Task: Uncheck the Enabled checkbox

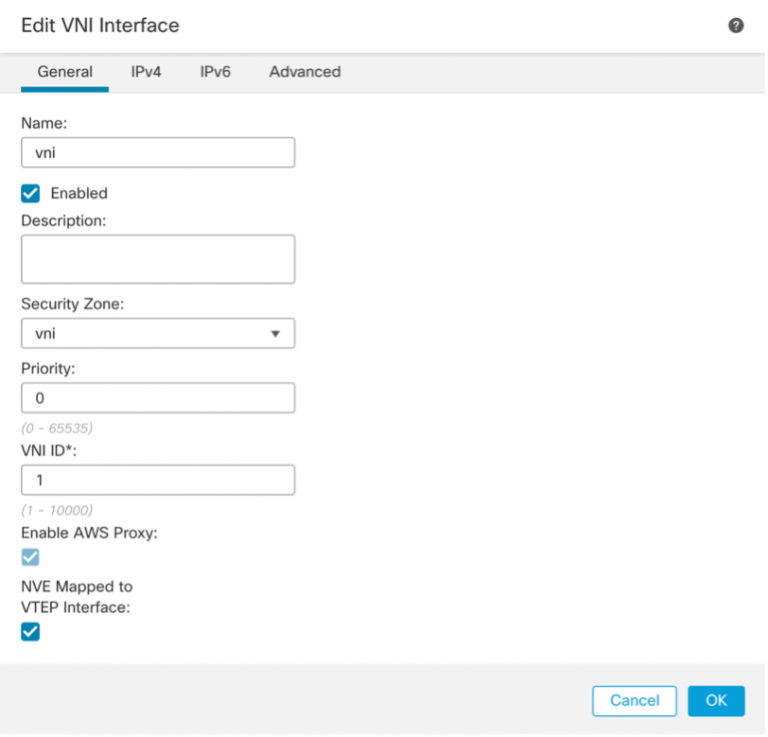Action: point(31,193)
